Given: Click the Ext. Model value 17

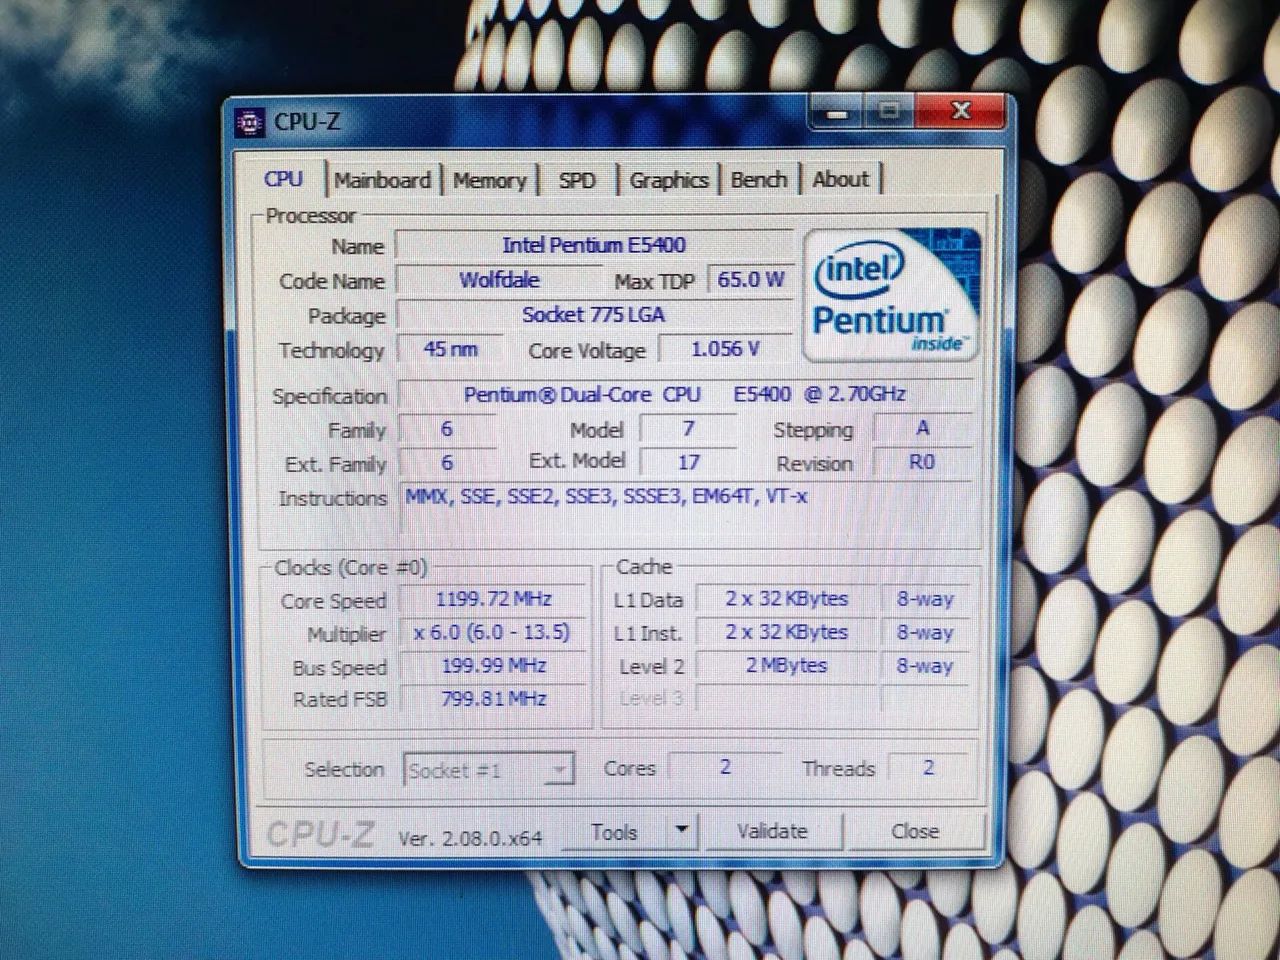Looking at the screenshot, I should coord(688,463).
